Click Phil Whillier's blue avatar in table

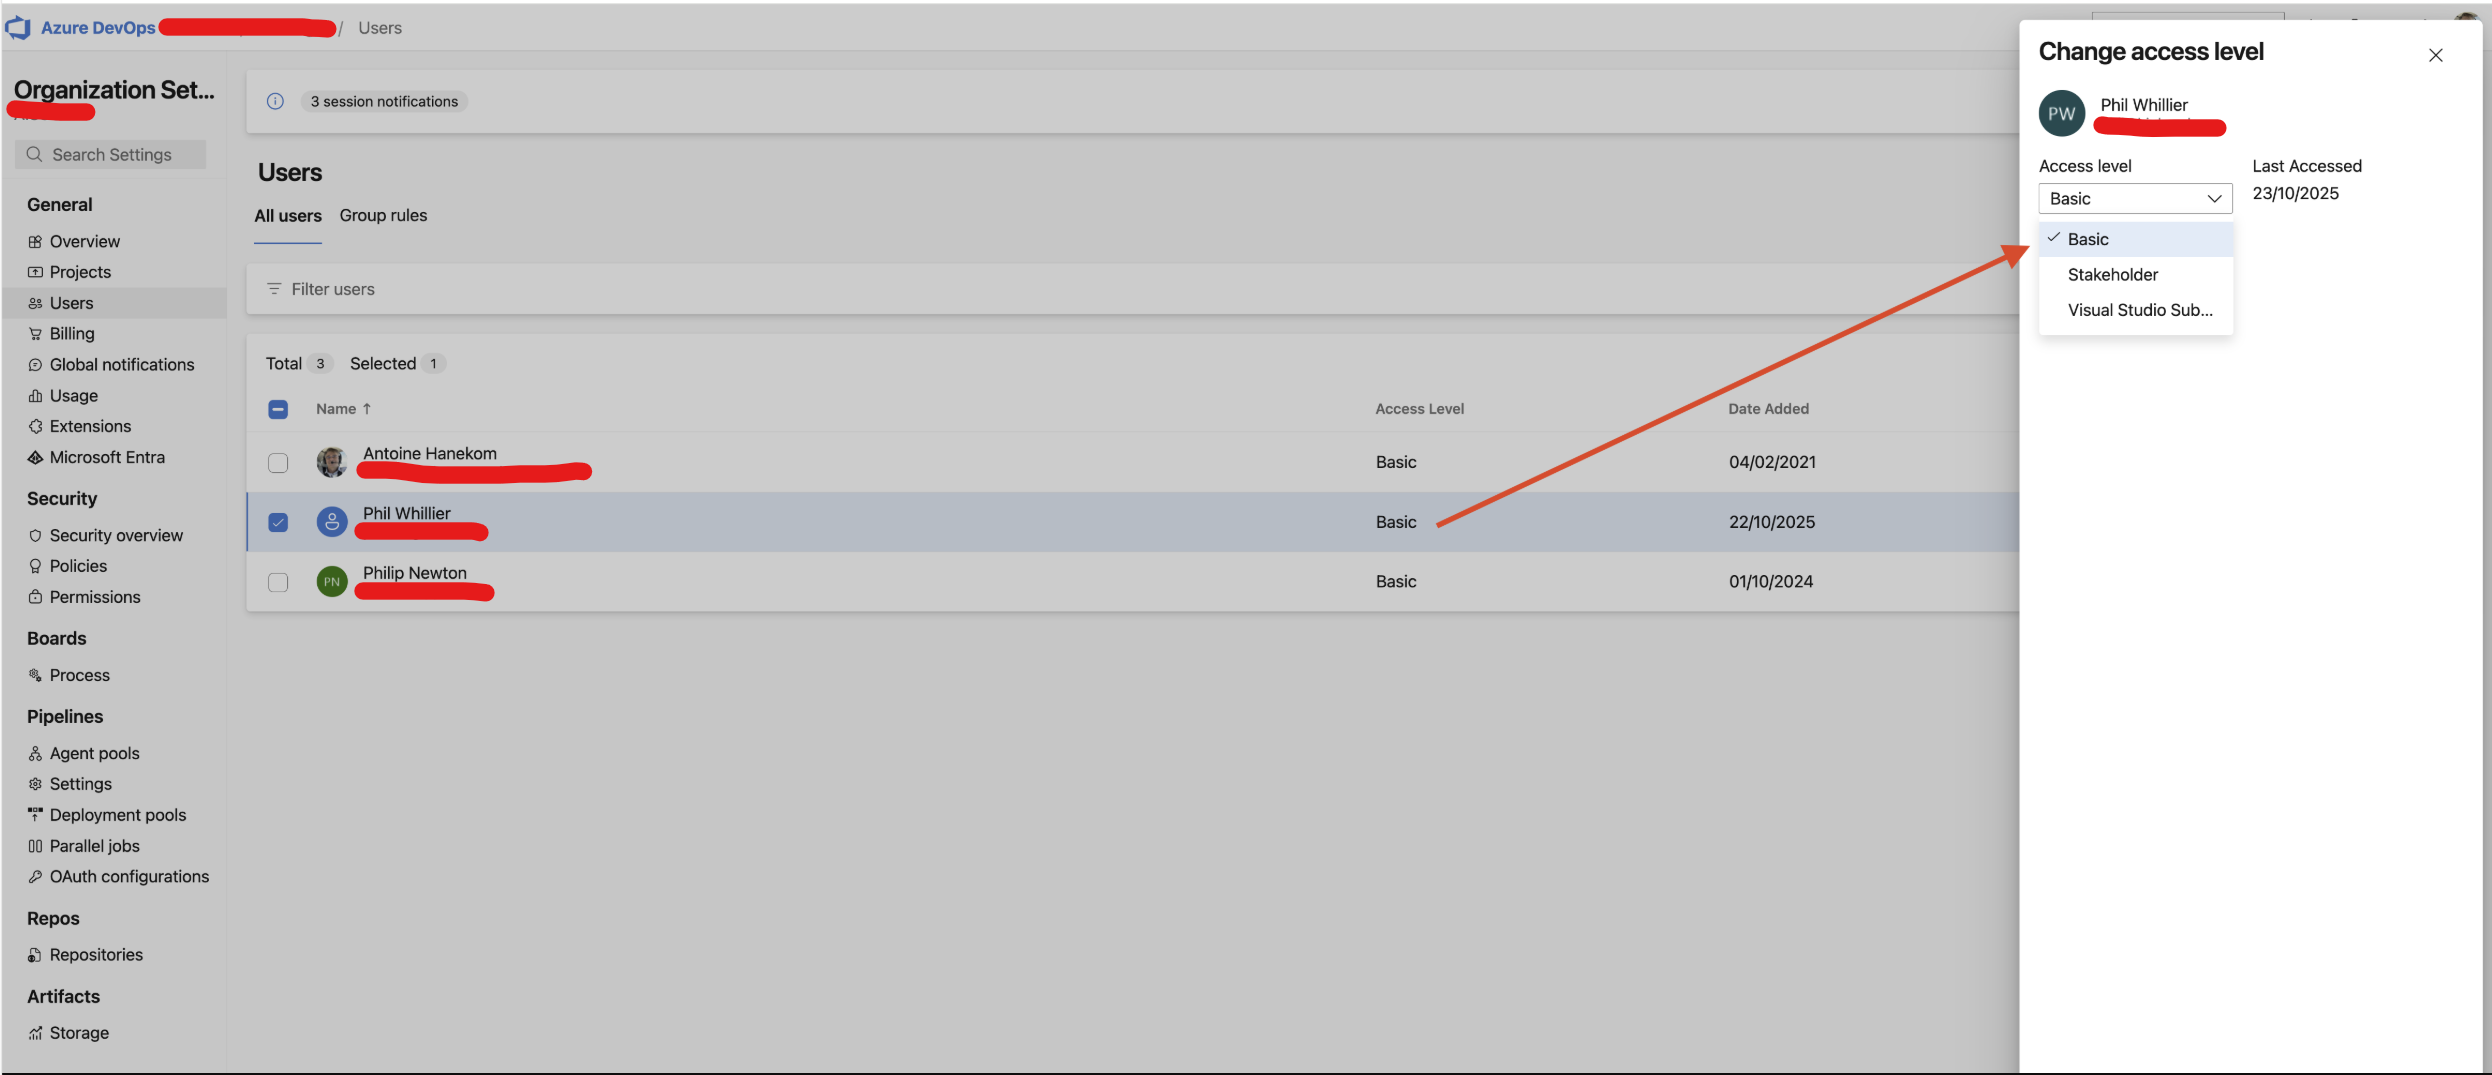click(x=332, y=521)
